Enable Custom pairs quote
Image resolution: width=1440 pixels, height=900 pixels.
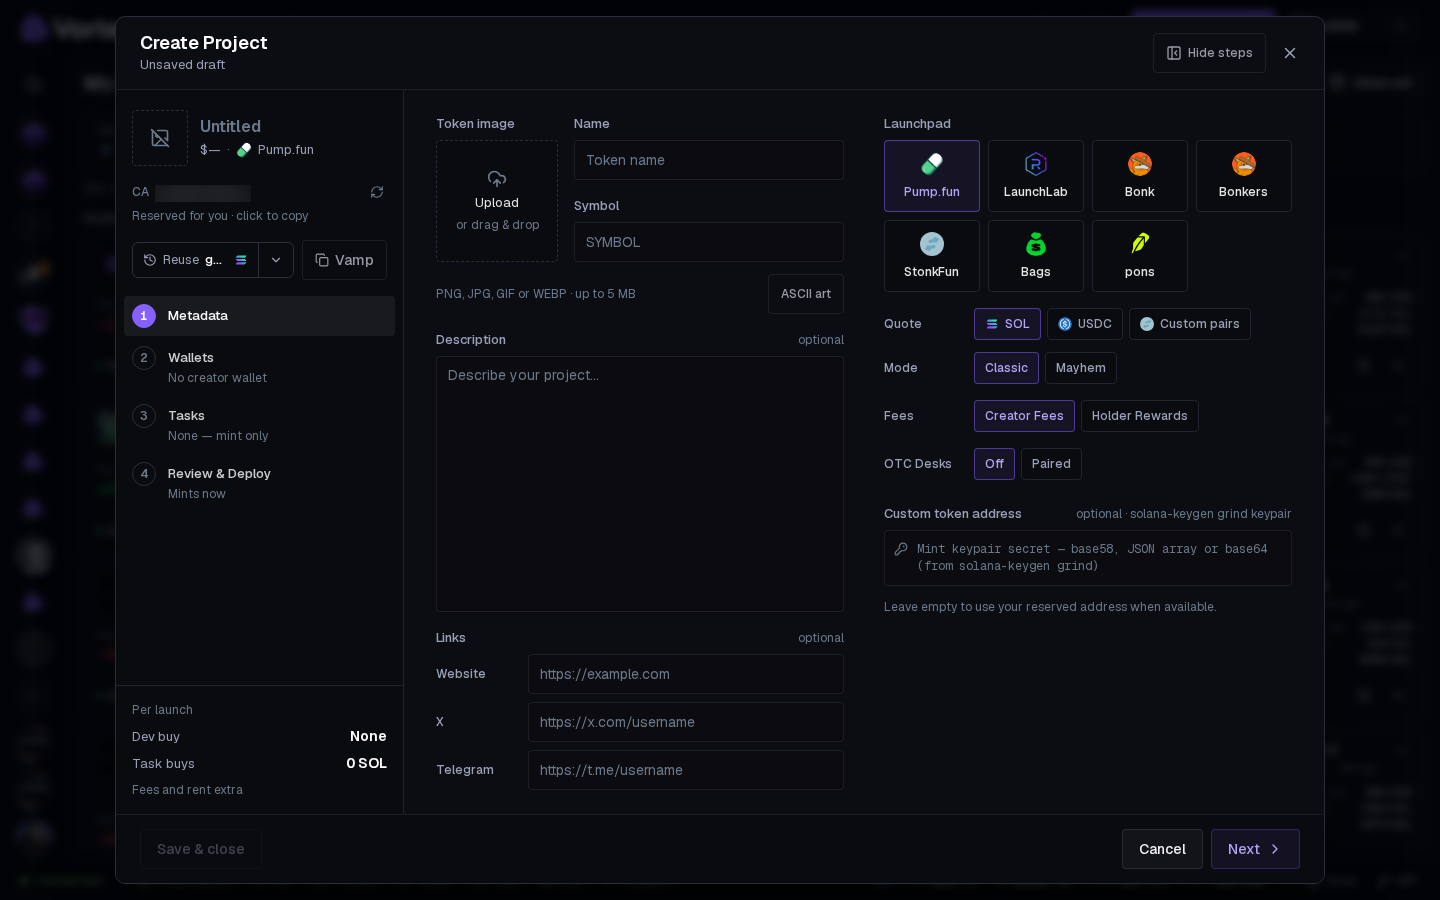coord(1189,324)
